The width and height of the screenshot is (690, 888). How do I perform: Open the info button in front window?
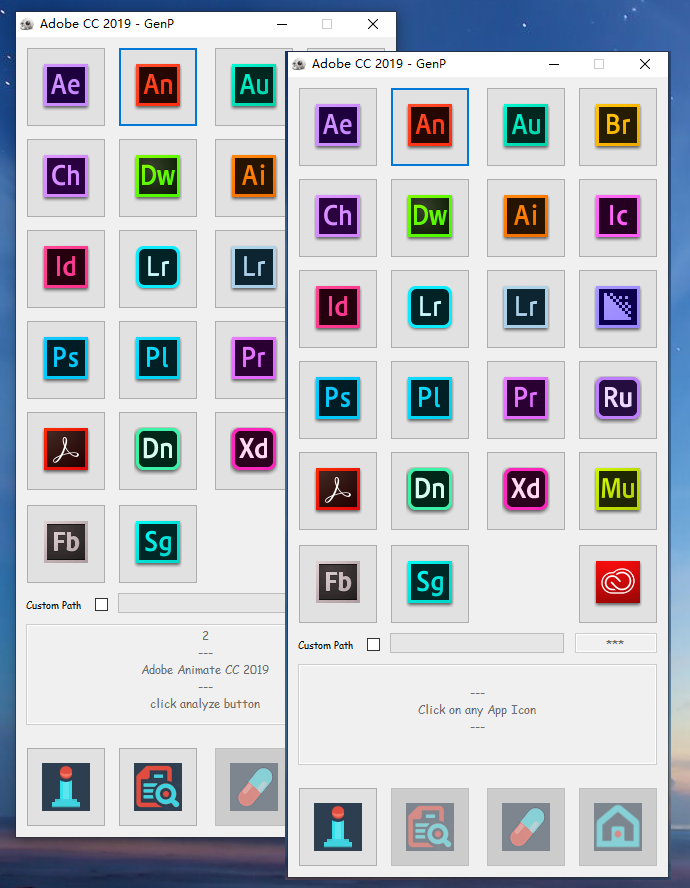pyautogui.click(x=338, y=827)
